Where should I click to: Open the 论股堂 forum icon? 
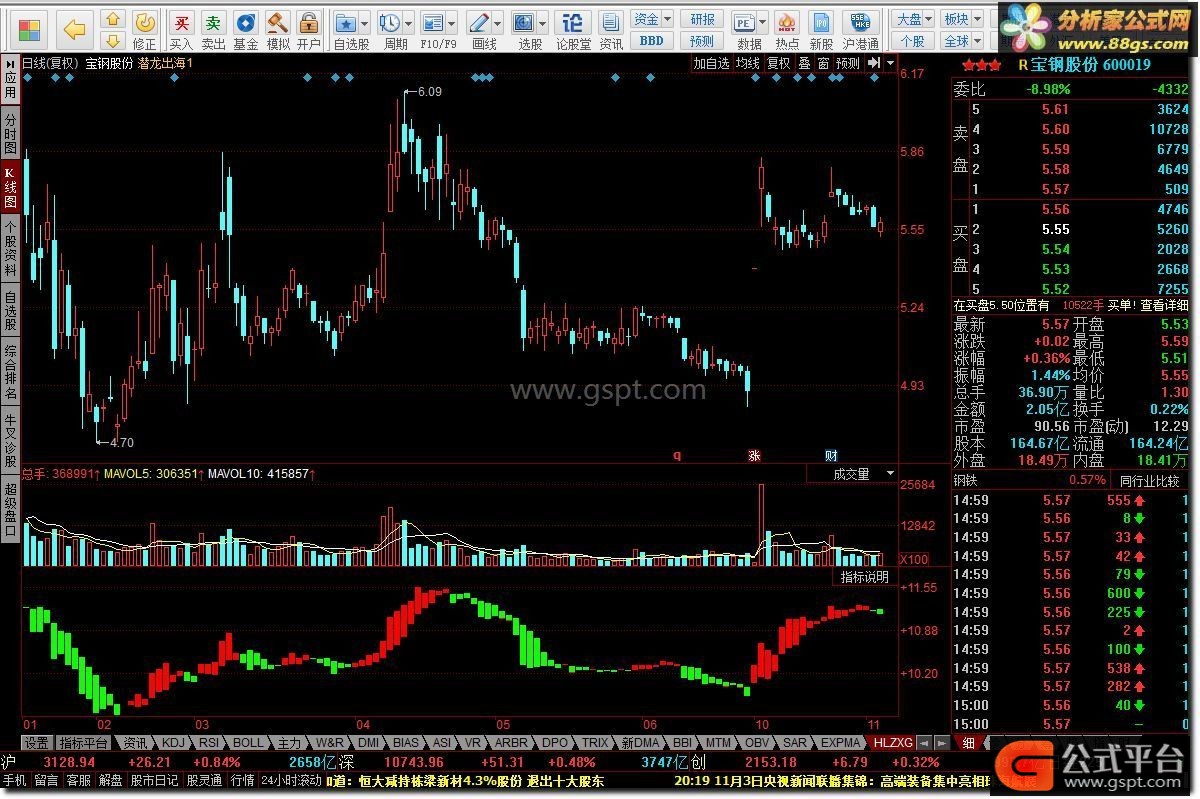click(x=573, y=30)
